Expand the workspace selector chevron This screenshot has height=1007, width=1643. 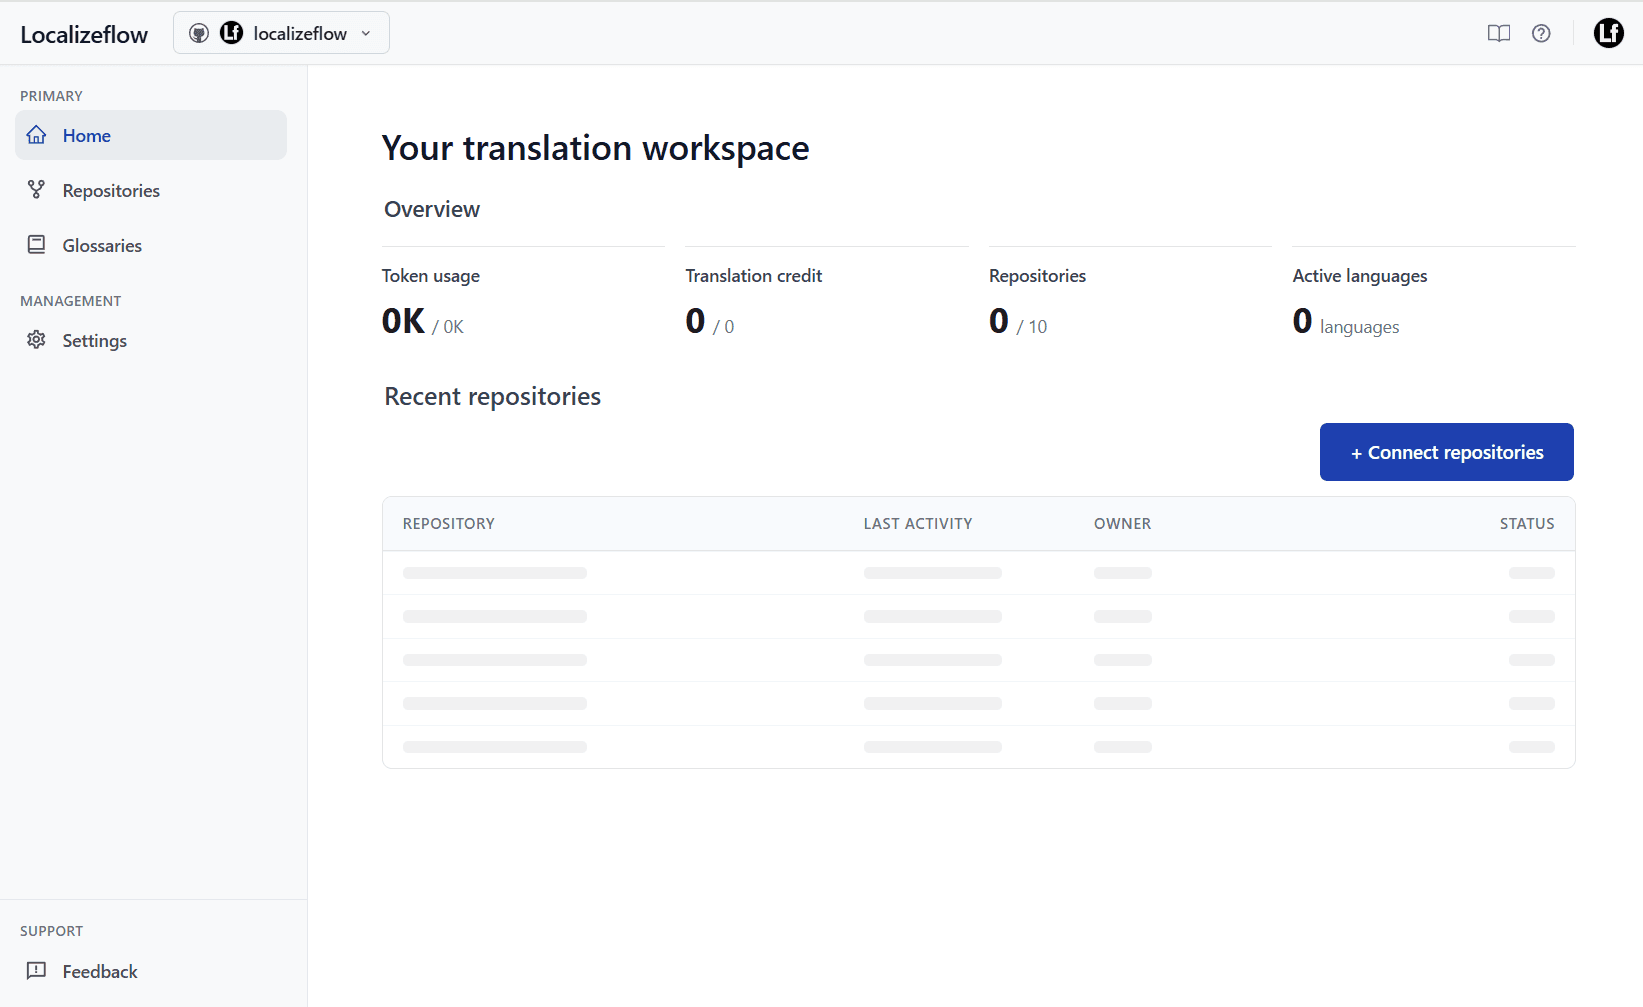coord(366,32)
